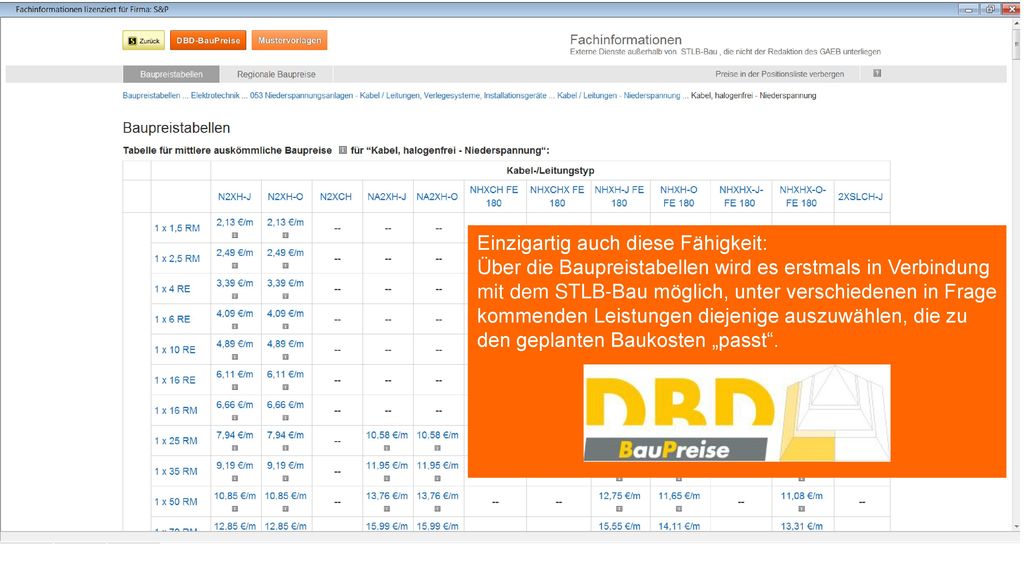
Task: Open 053 Niederspannungsanlagen breadcrumb link
Action: [x=398, y=95]
